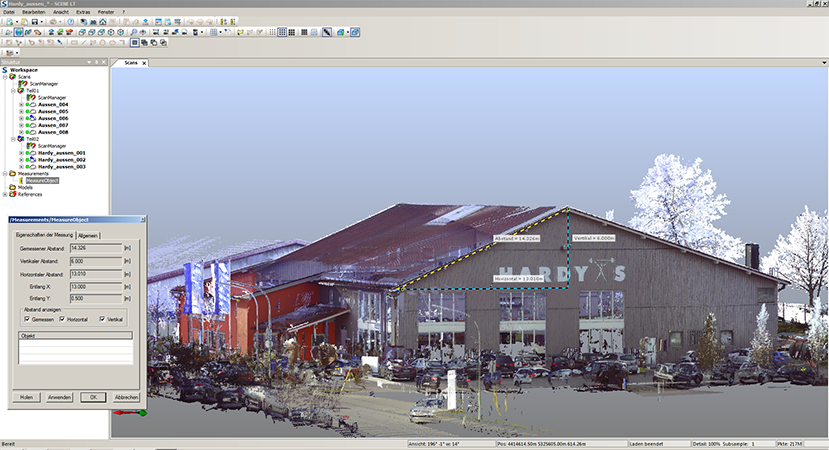Click the light blue grid icon
This screenshot has width=829, height=450.
point(314,32)
